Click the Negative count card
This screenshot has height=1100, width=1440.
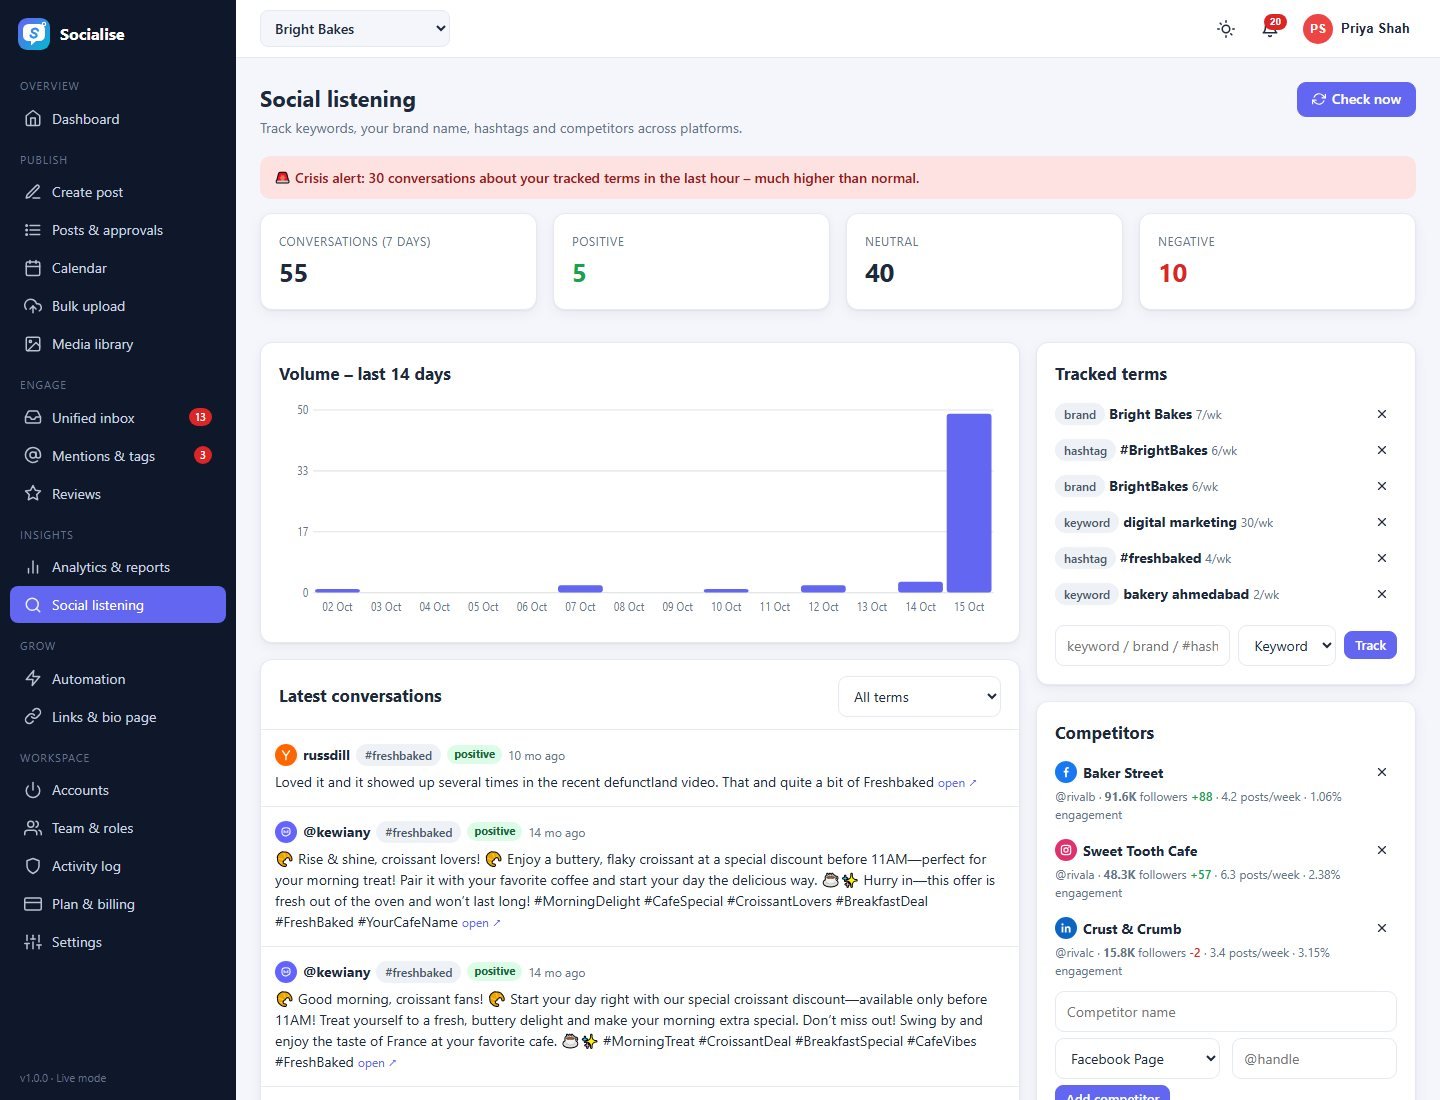1277,262
